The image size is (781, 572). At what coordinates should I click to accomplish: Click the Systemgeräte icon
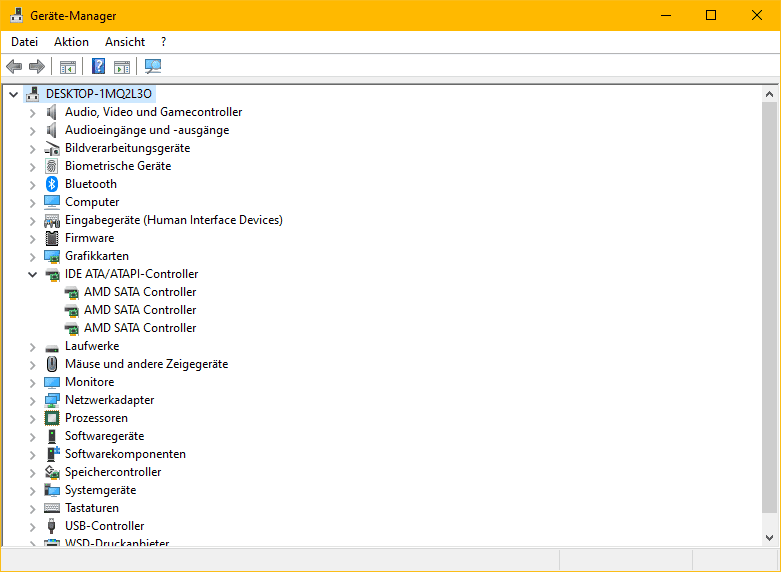(52, 490)
